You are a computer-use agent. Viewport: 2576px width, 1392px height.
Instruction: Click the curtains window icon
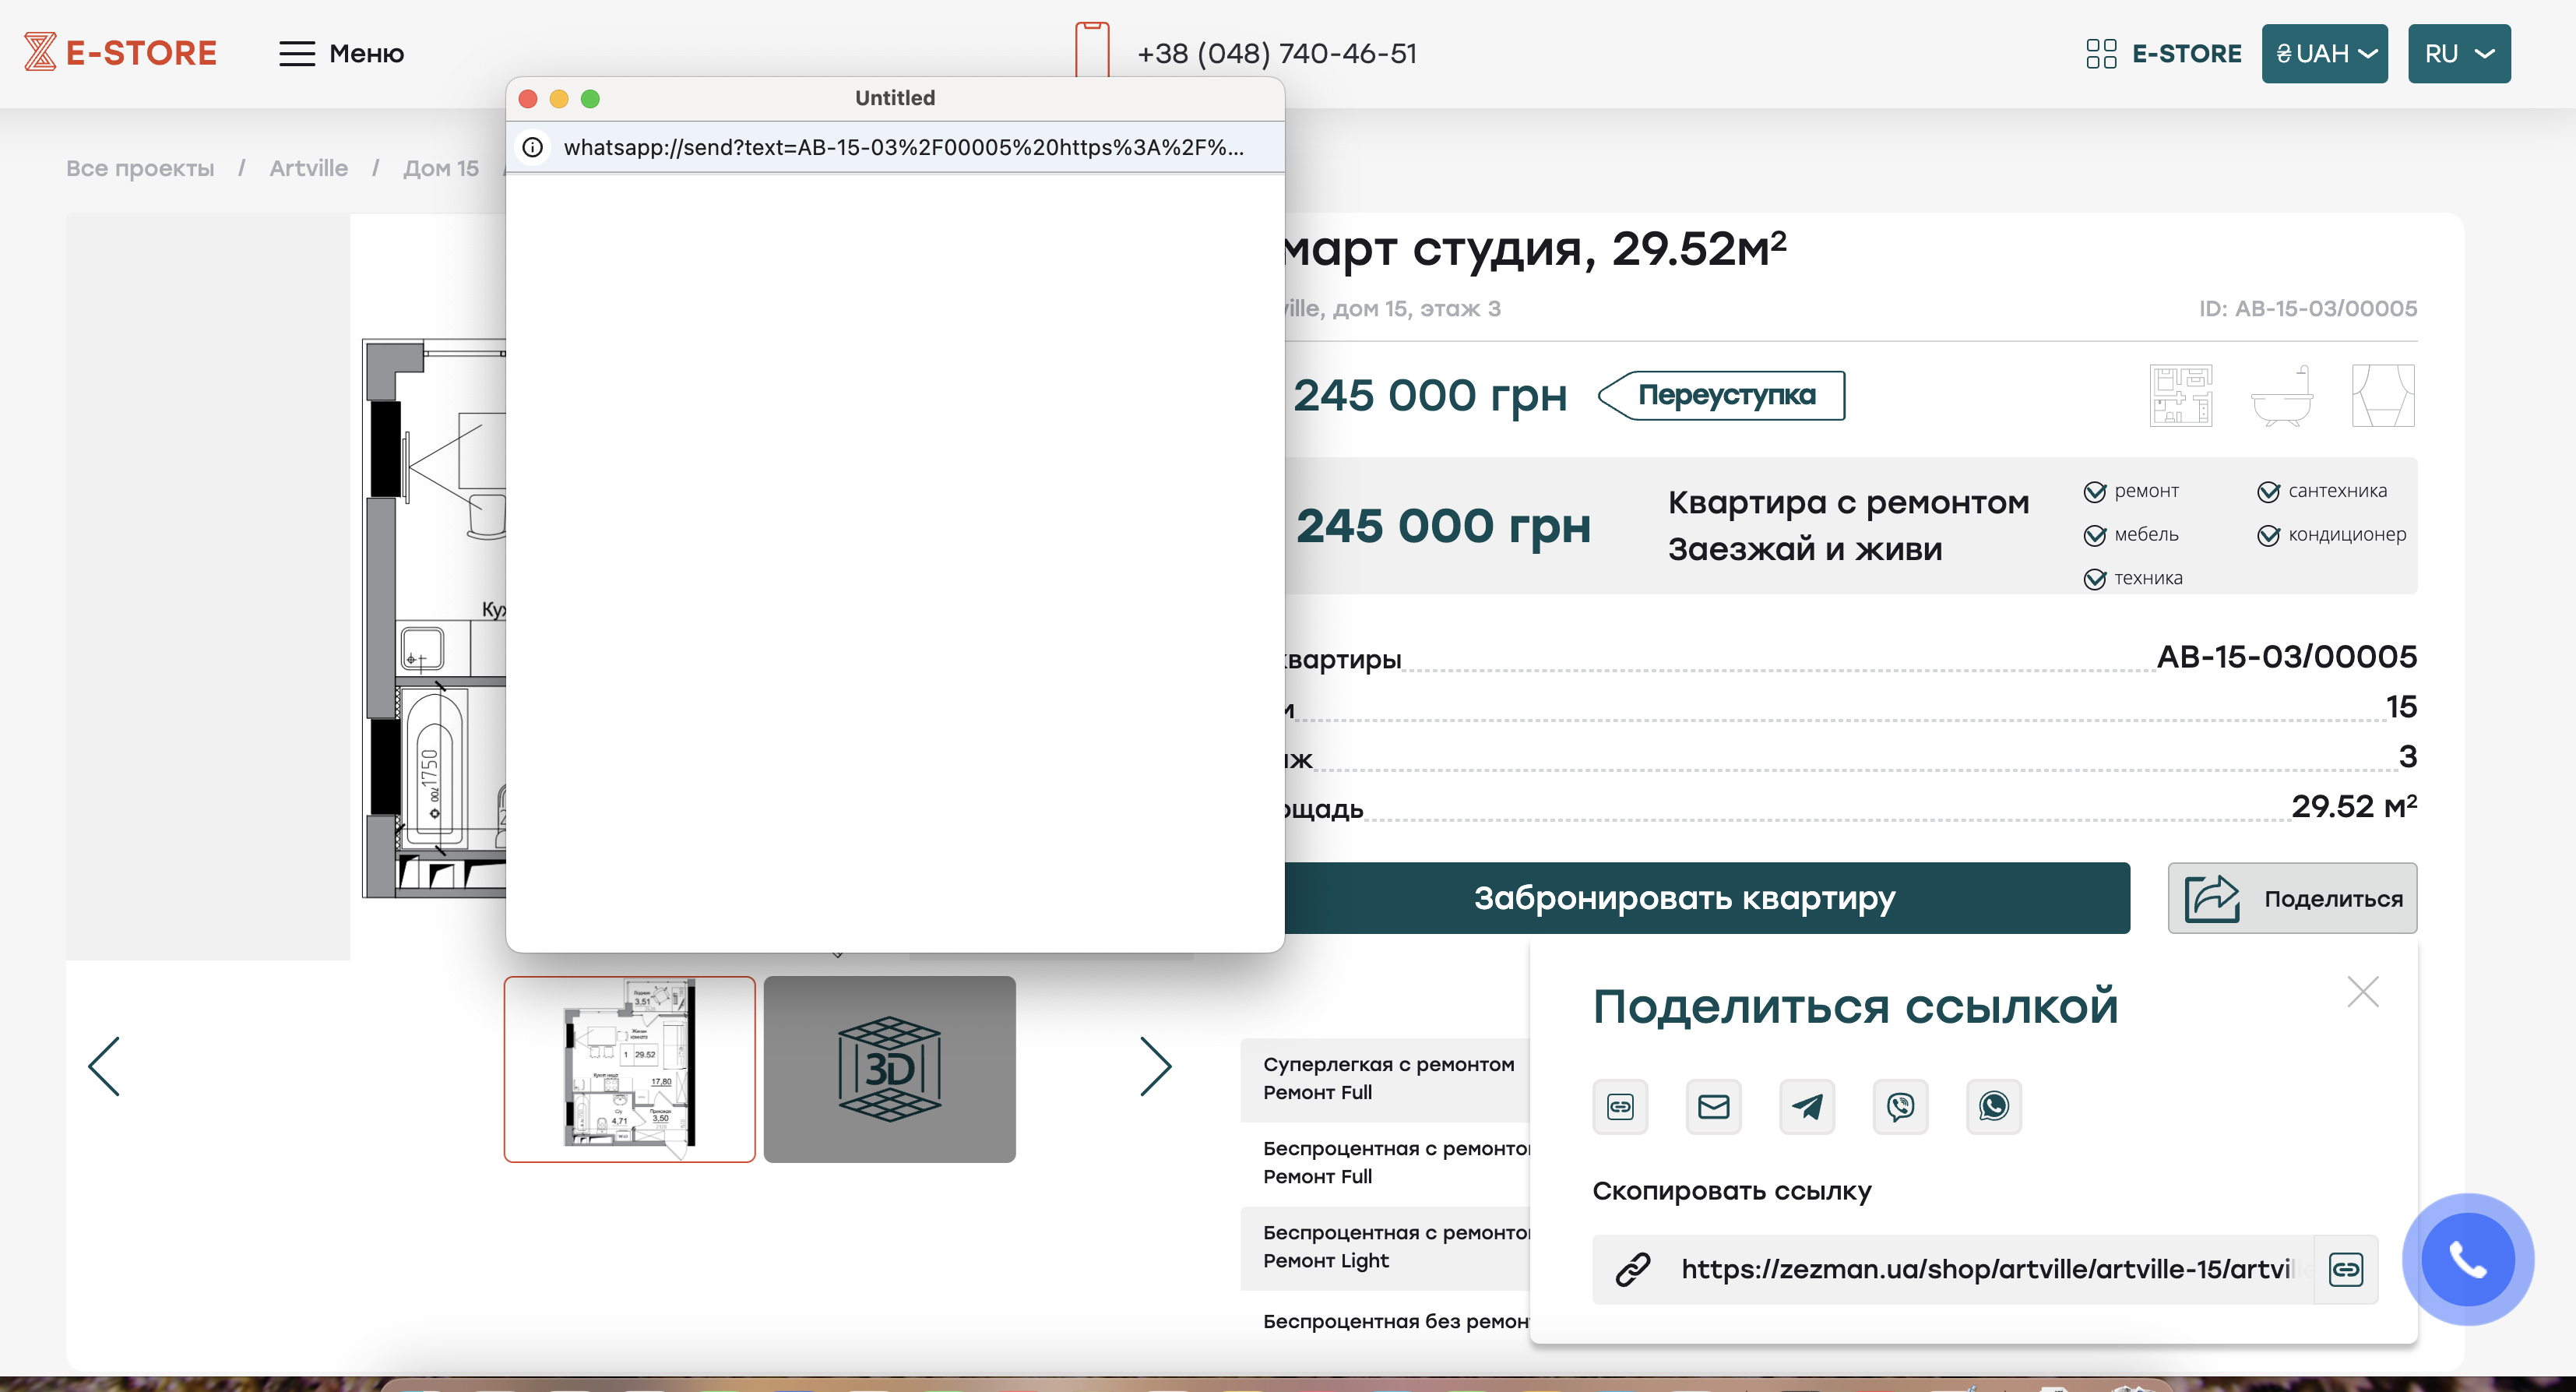[x=2383, y=396]
